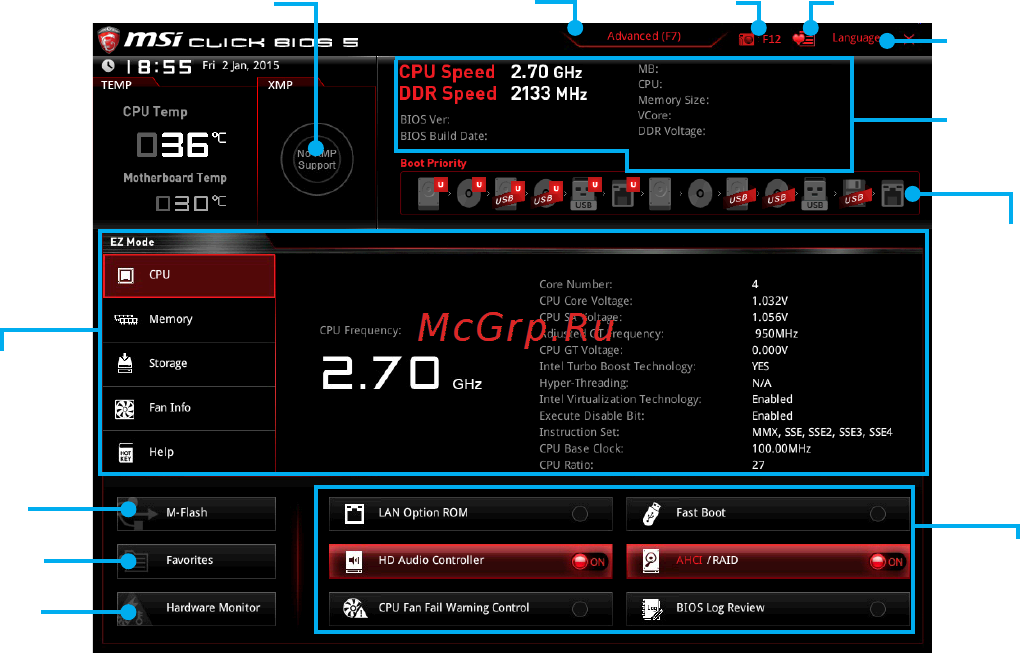The image size is (1020, 653).
Task: Select legacy CD/DVD boot device icon
Action: (700, 193)
